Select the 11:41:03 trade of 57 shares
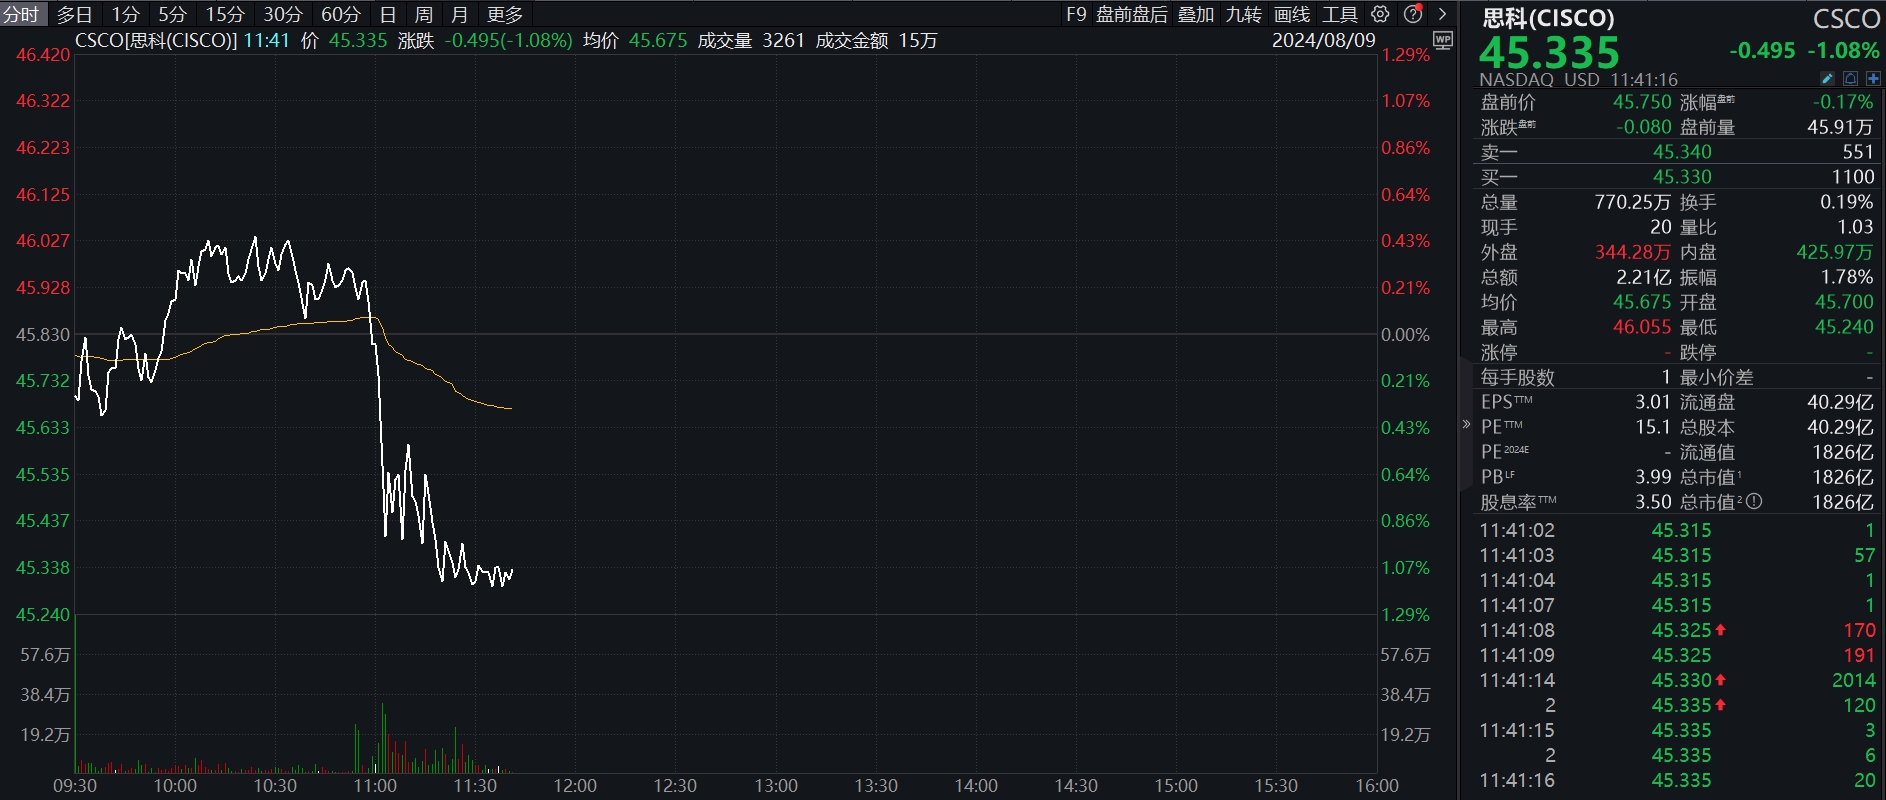Image resolution: width=1886 pixels, height=800 pixels. 1677,555
